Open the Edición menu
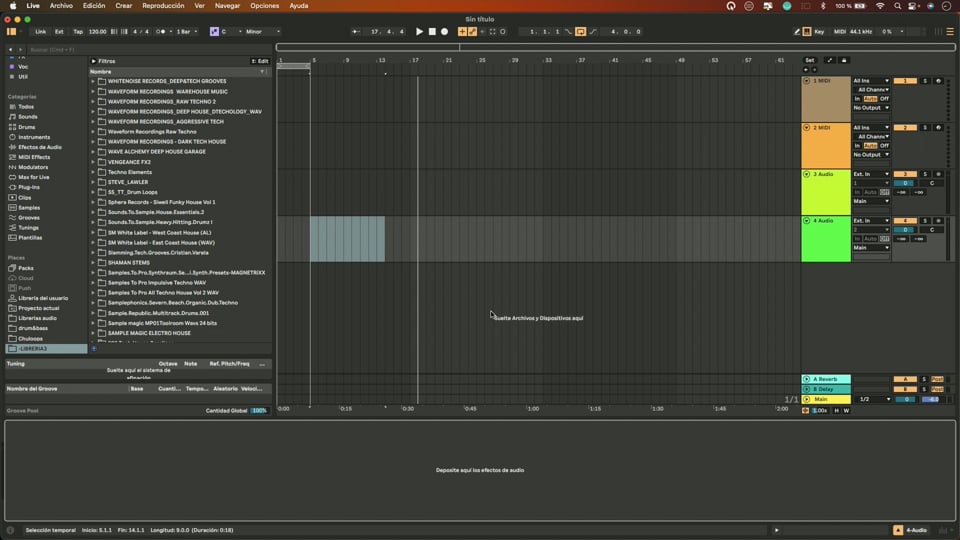 tap(94, 6)
